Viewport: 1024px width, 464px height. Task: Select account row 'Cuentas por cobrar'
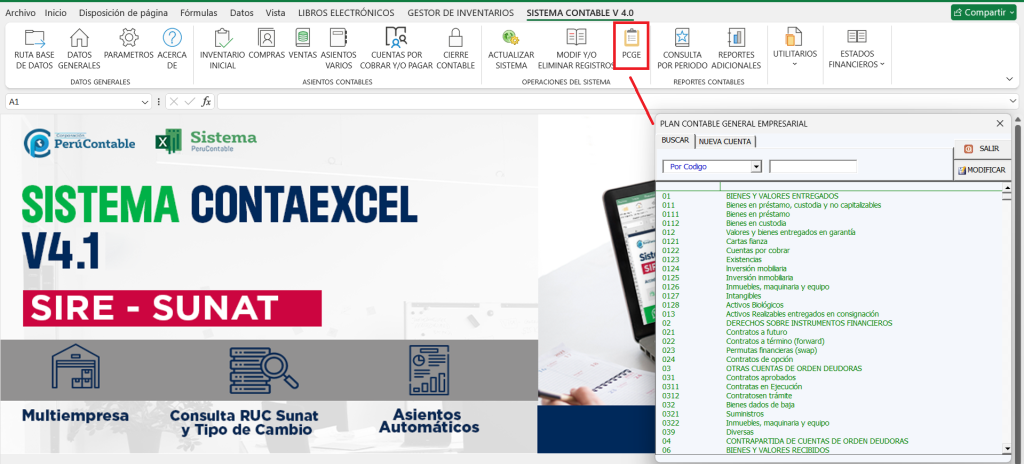(x=829, y=250)
